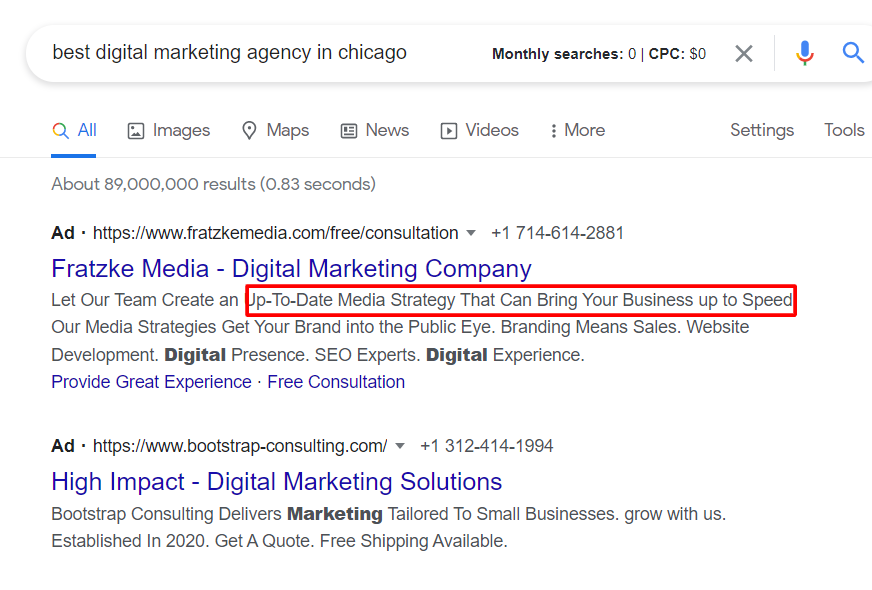872x590 pixels.
Task: Open High Impact - Digital Marketing Solutions ad
Action: (277, 481)
